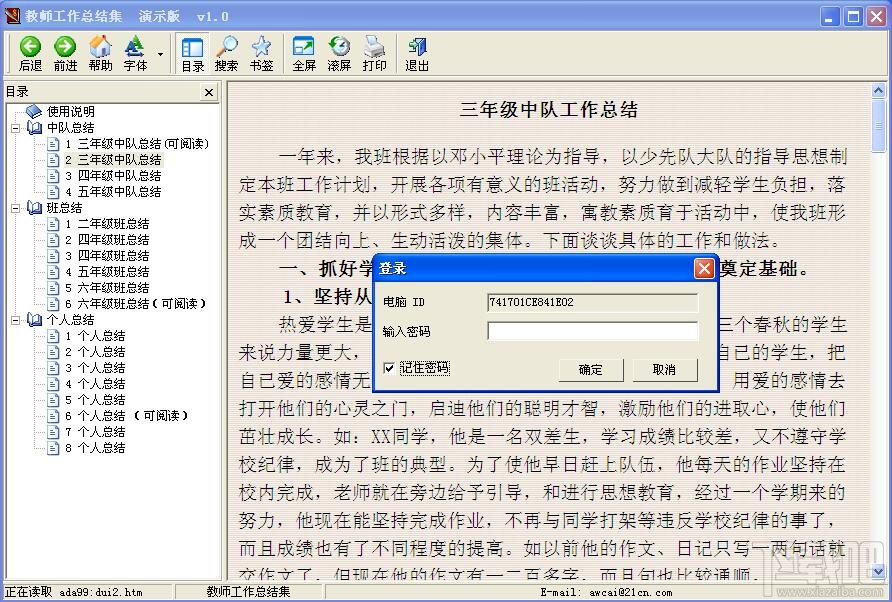The image size is (892, 602).
Task: Collapse the 个人总结 tree node
Action: [15, 320]
